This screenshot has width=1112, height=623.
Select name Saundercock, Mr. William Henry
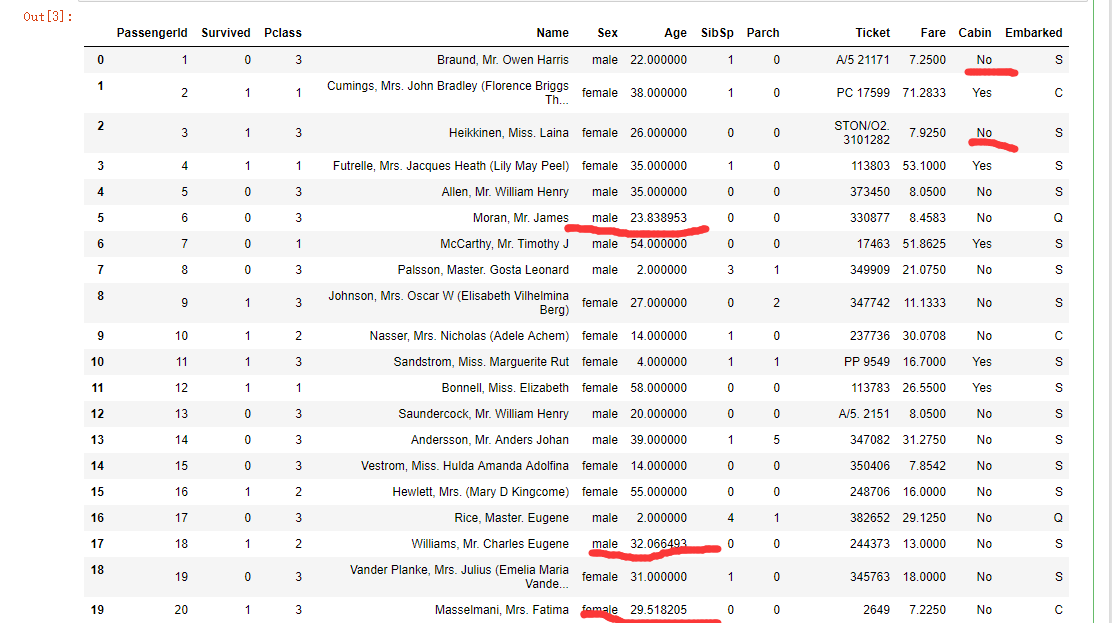[483, 414]
